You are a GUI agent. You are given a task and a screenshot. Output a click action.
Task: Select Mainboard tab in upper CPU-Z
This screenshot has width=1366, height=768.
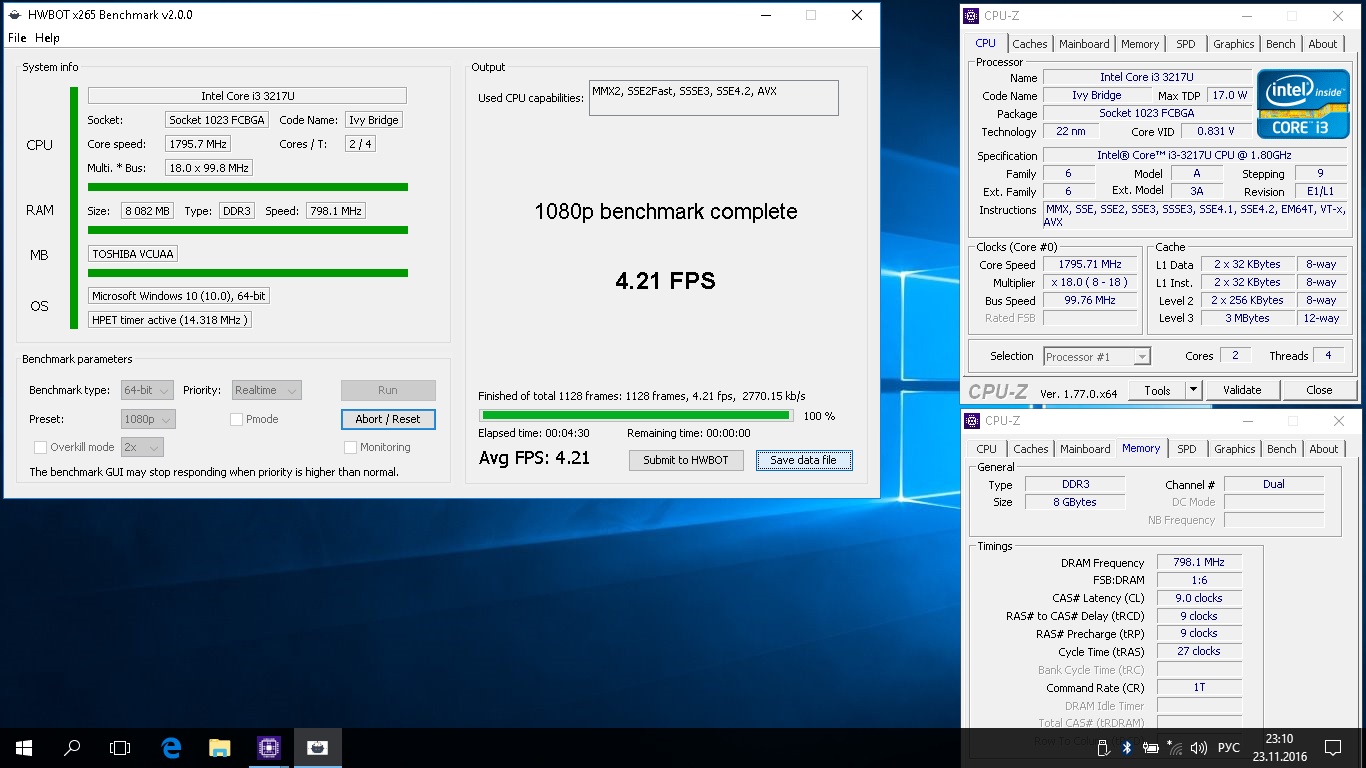click(1084, 44)
